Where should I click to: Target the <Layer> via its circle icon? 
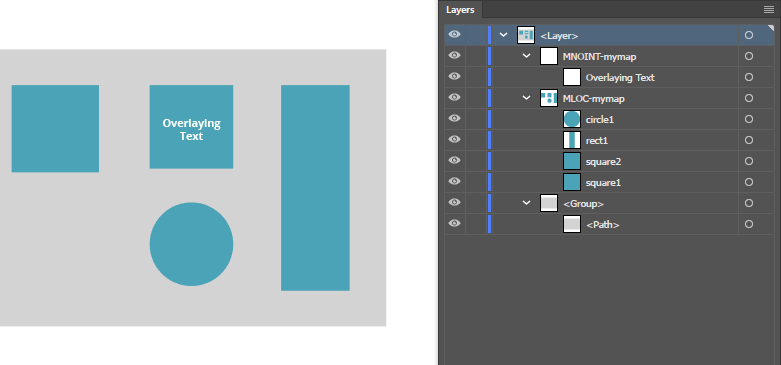pyautogui.click(x=749, y=35)
